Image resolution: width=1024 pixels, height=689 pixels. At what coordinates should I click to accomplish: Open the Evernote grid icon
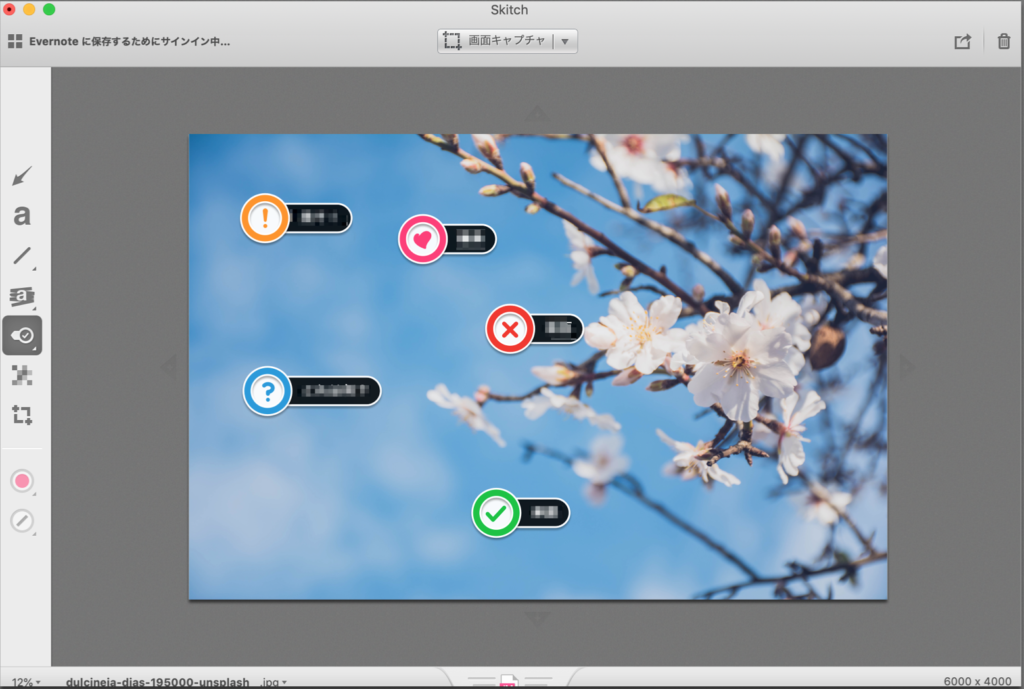[x=15, y=42]
